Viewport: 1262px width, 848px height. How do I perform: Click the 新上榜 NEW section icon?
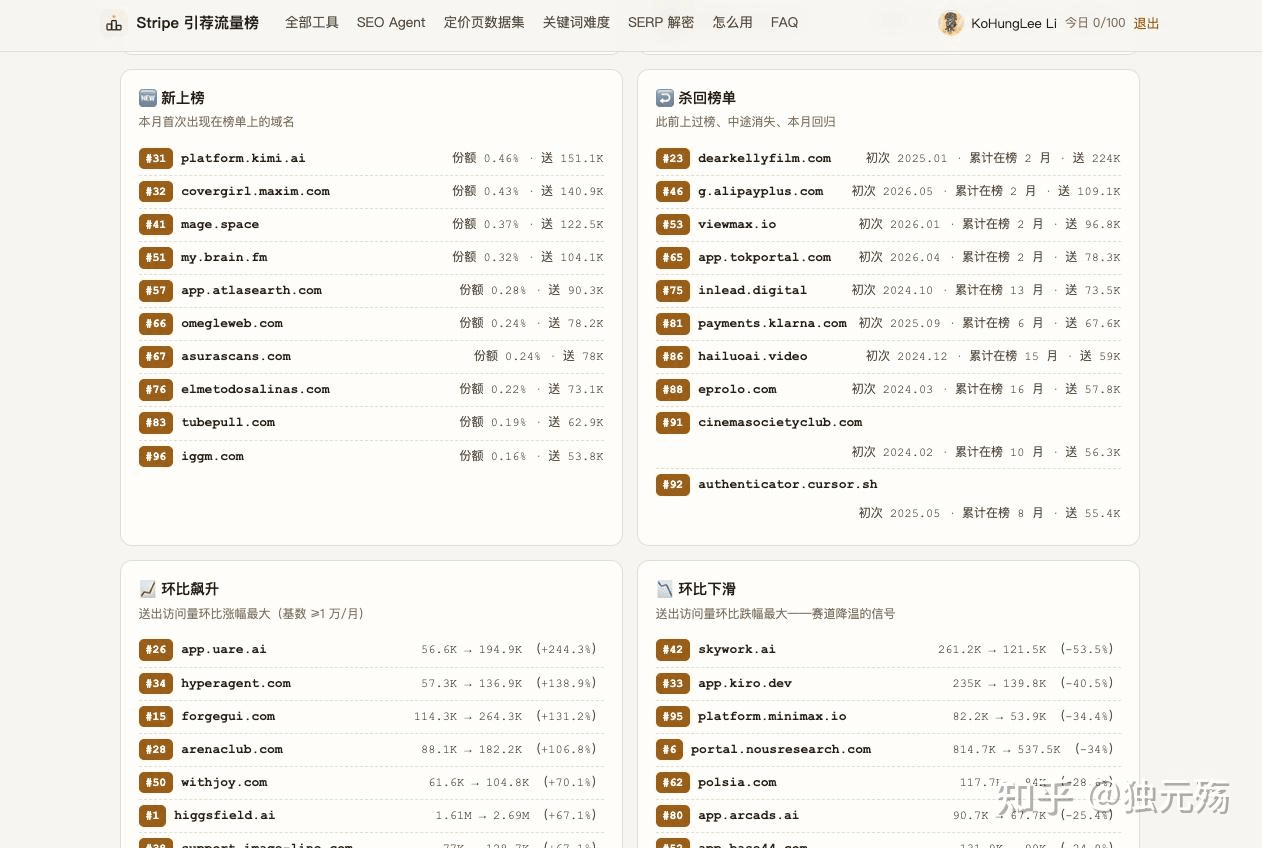pos(148,98)
